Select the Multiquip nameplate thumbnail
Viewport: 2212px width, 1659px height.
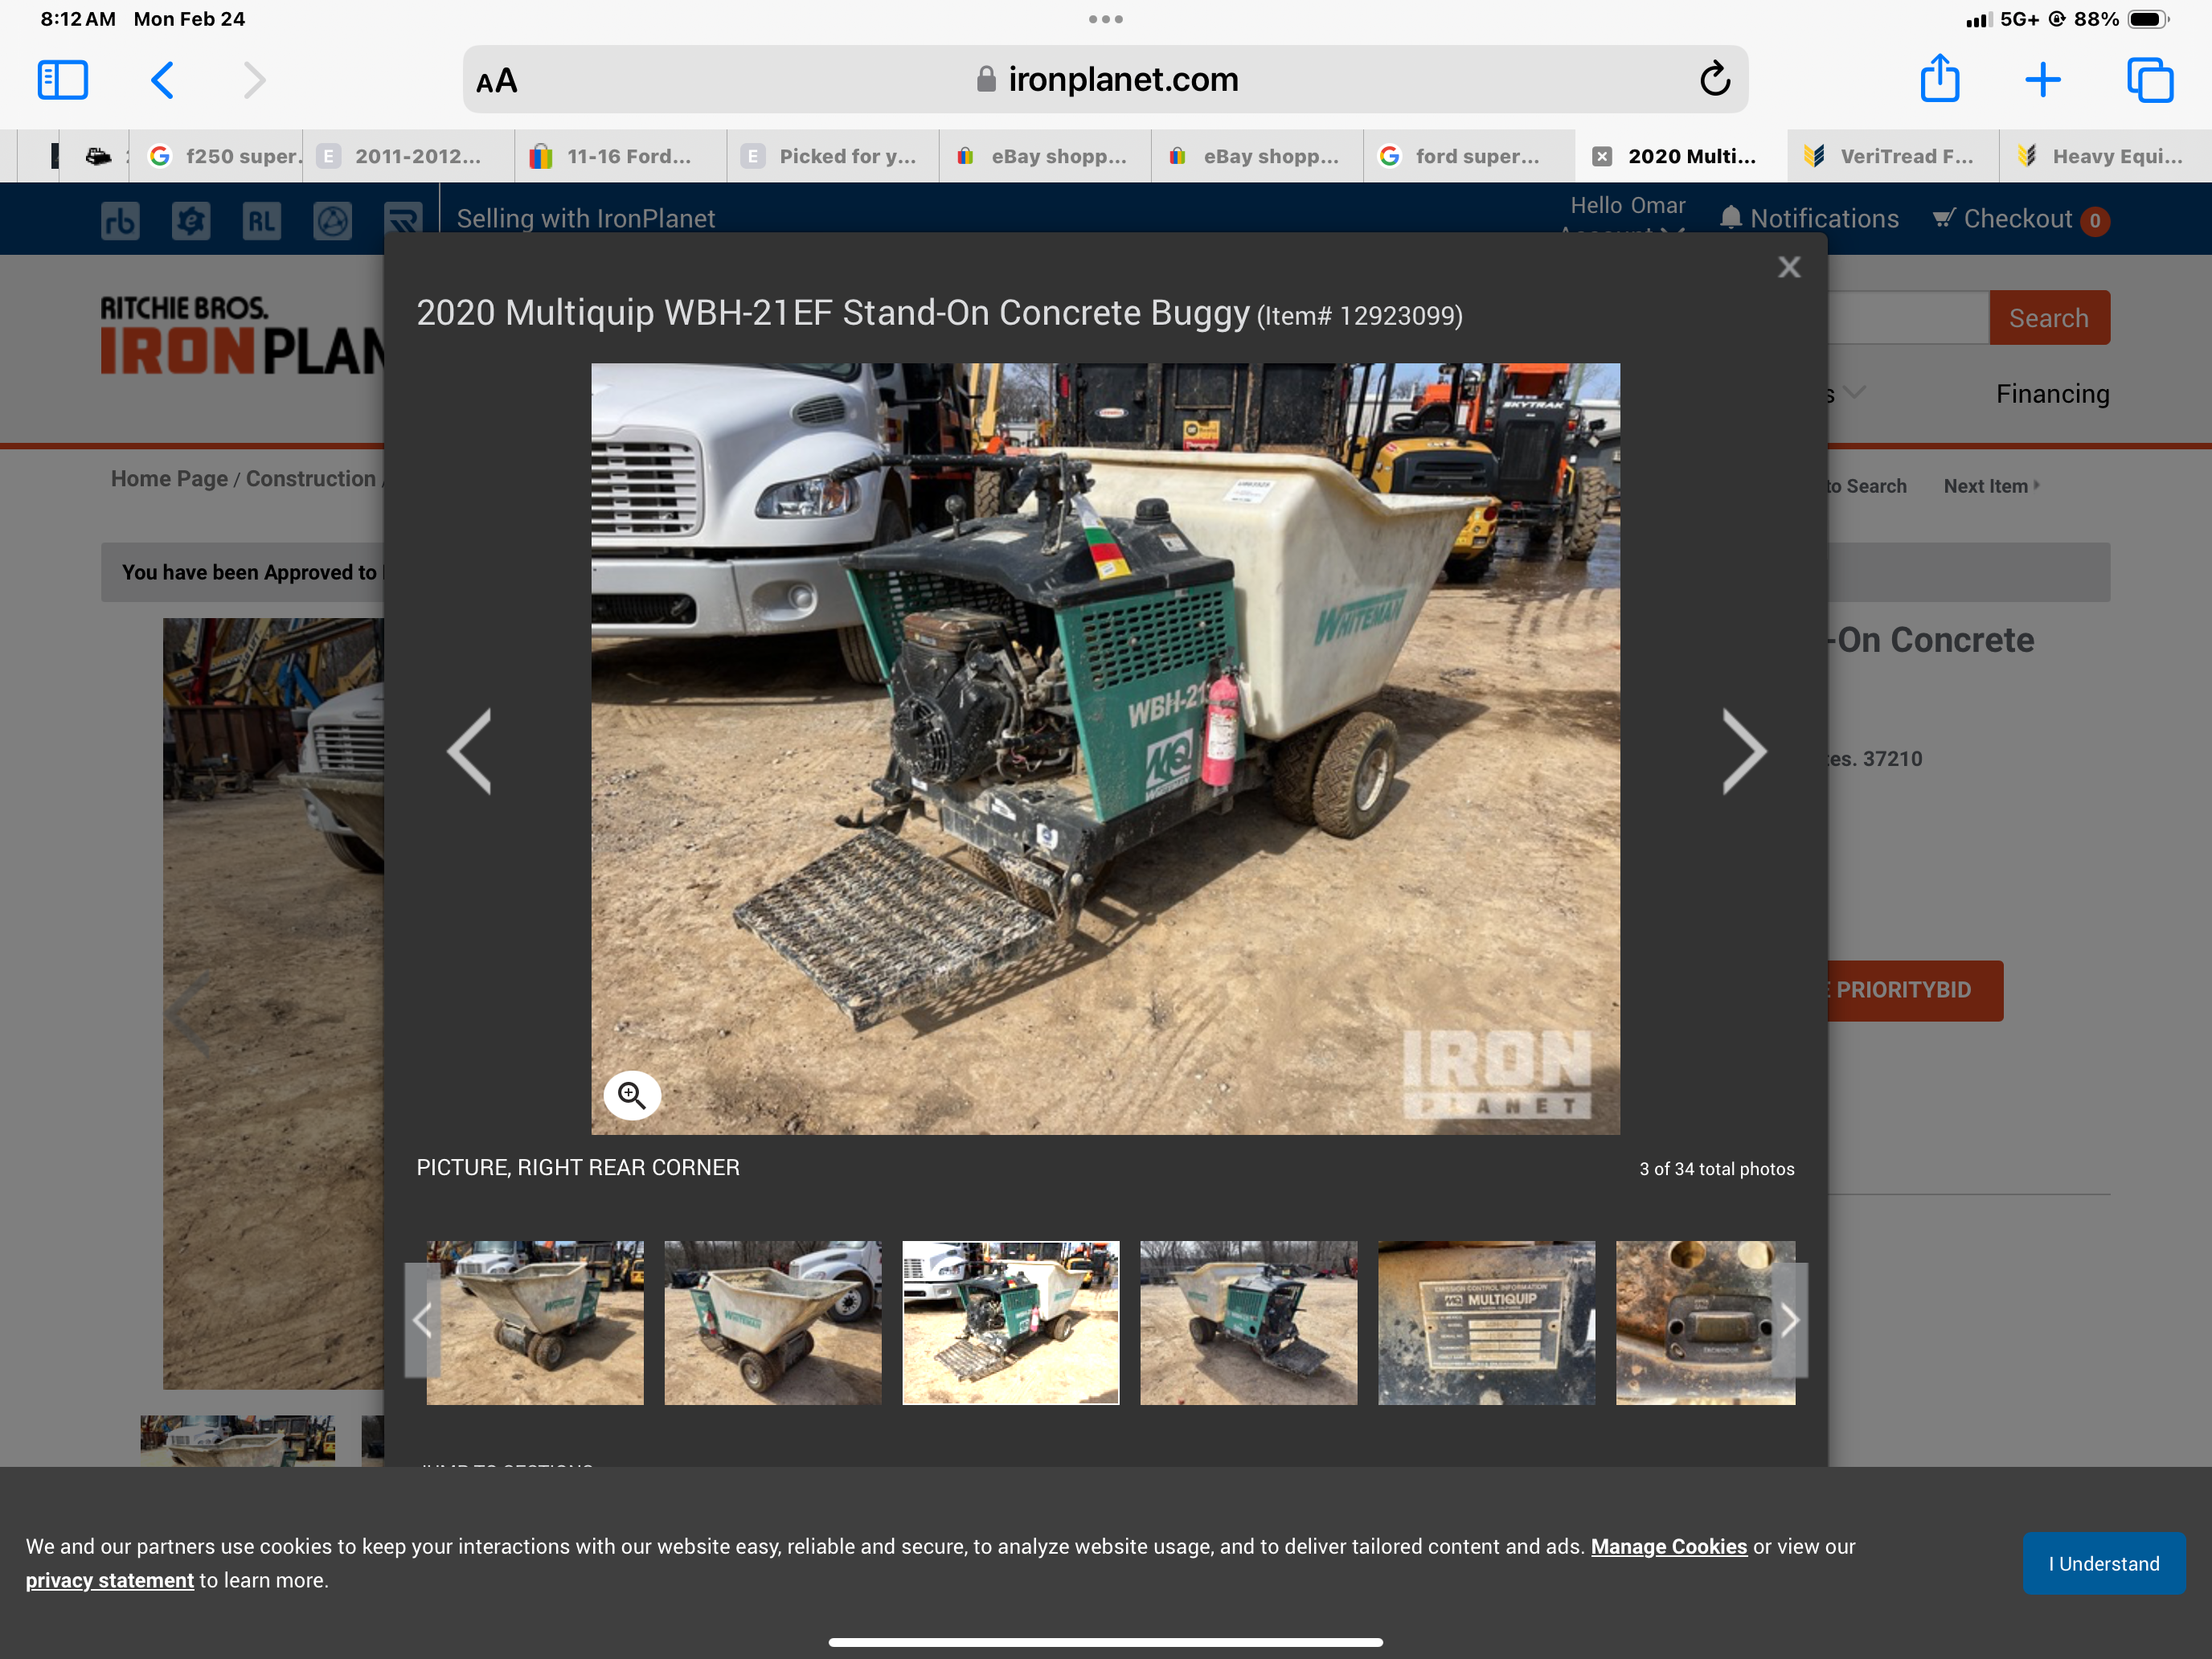click(x=1487, y=1322)
